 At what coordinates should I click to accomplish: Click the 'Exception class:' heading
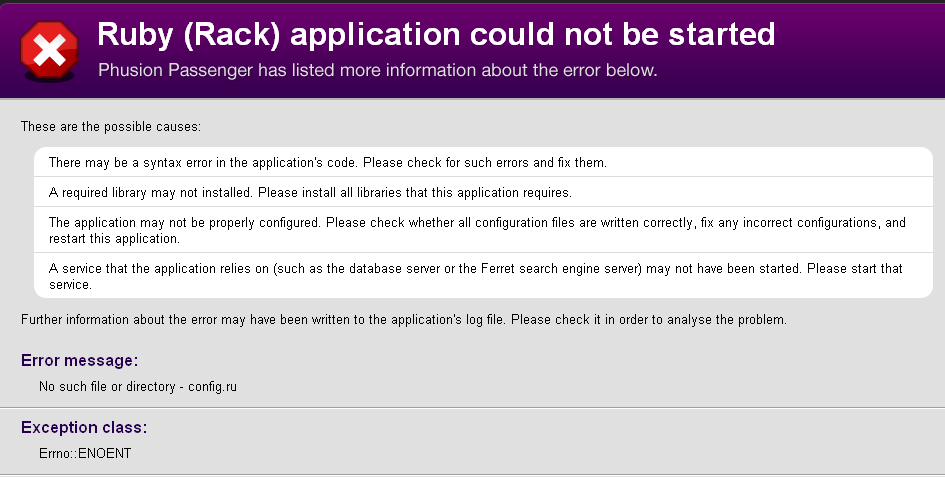tap(84, 428)
